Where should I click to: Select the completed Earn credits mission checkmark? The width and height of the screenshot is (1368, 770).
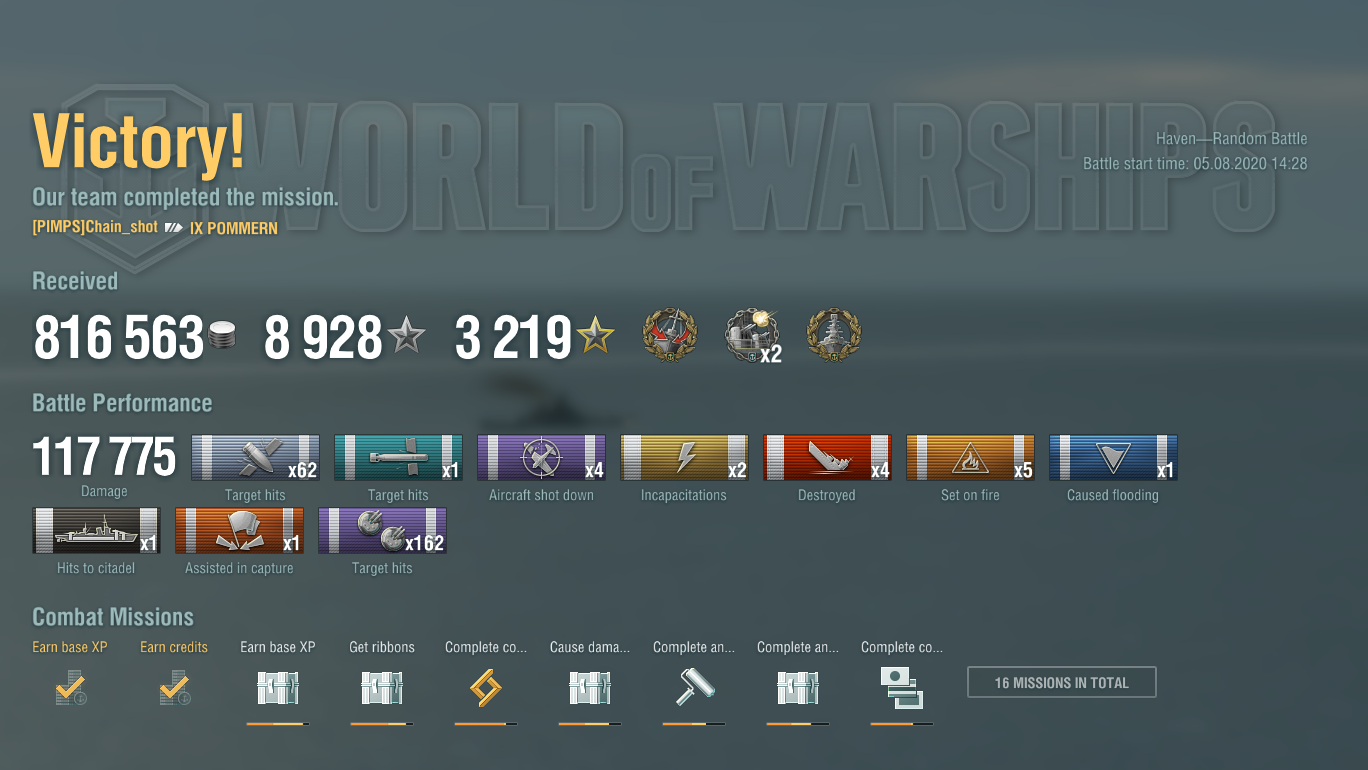click(174, 688)
